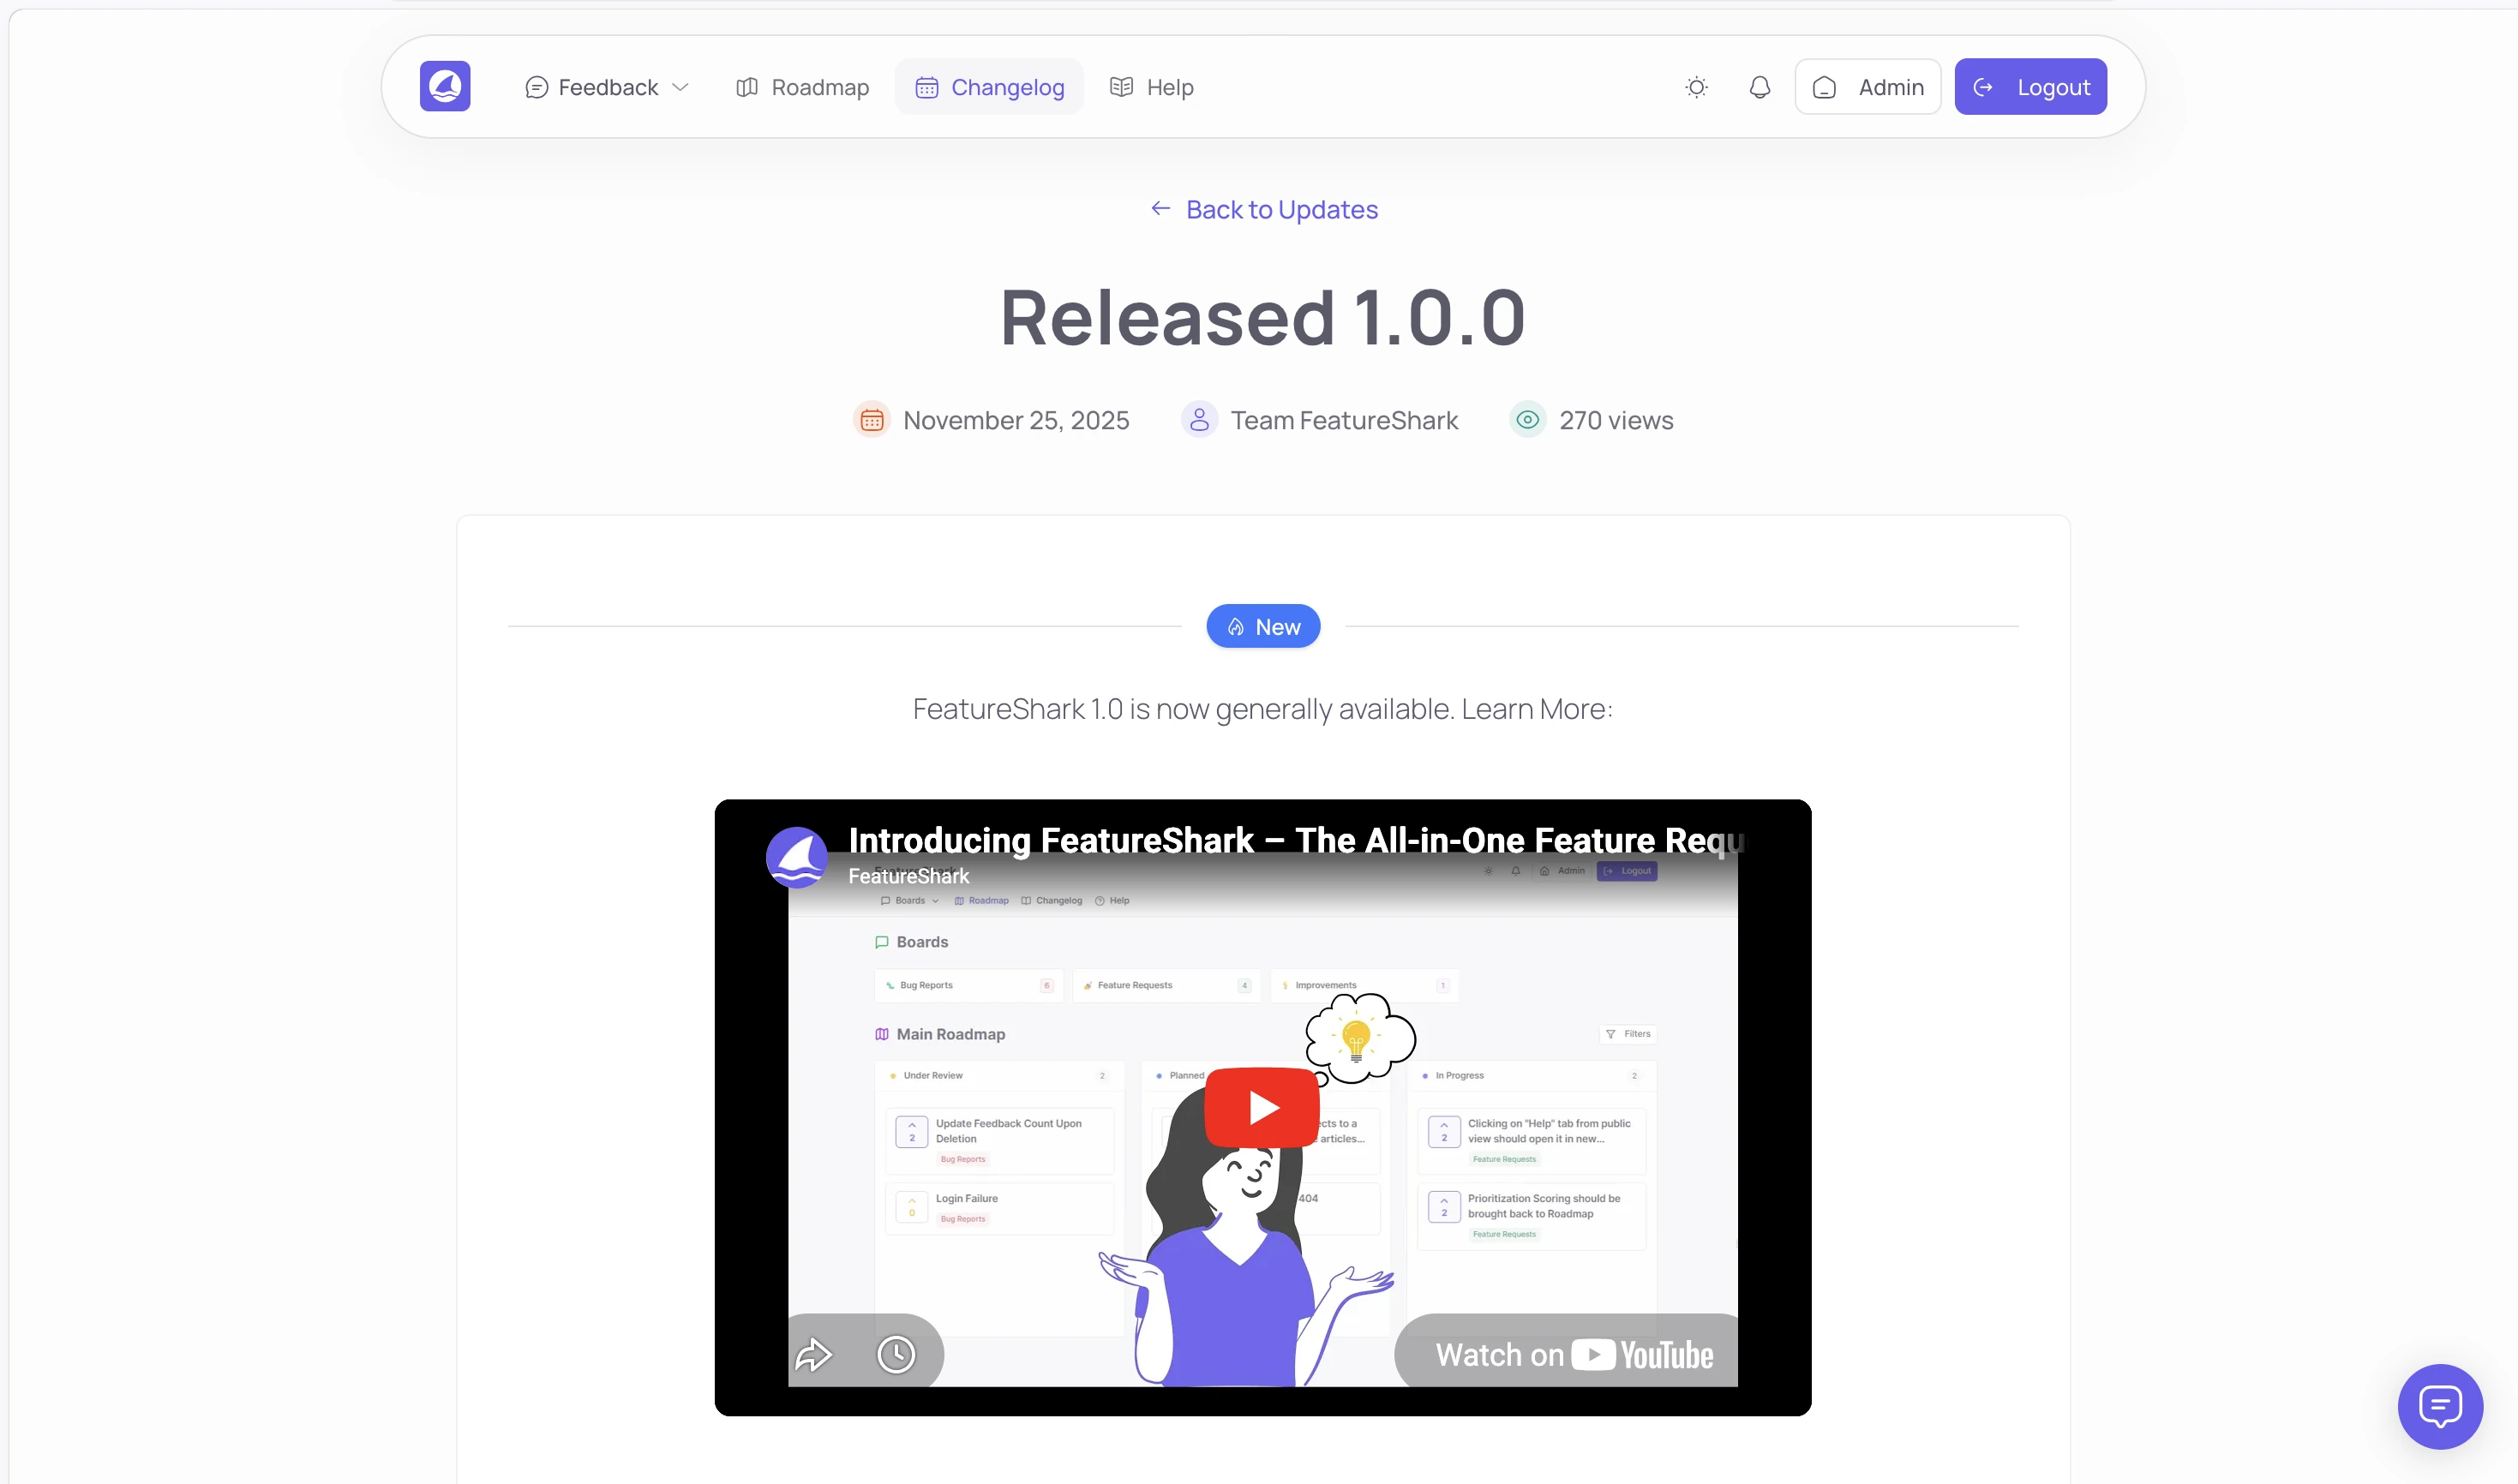The image size is (2518, 1484).
Task: Click the chevron next to Feedback
Action: coord(680,87)
